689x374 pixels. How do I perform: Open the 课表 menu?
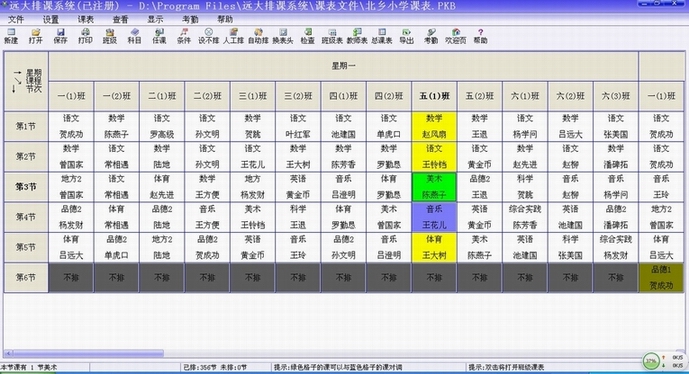[86, 19]
